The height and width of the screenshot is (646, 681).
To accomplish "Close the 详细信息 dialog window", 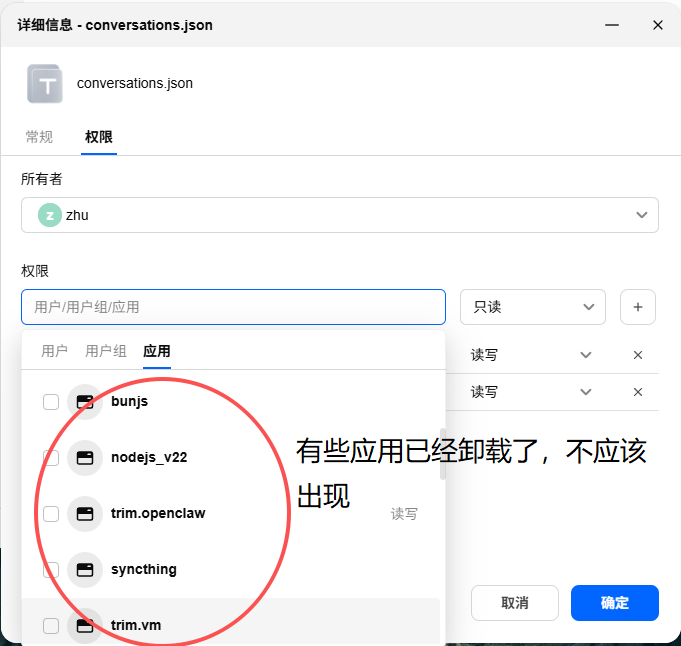I will click(658, 25).
